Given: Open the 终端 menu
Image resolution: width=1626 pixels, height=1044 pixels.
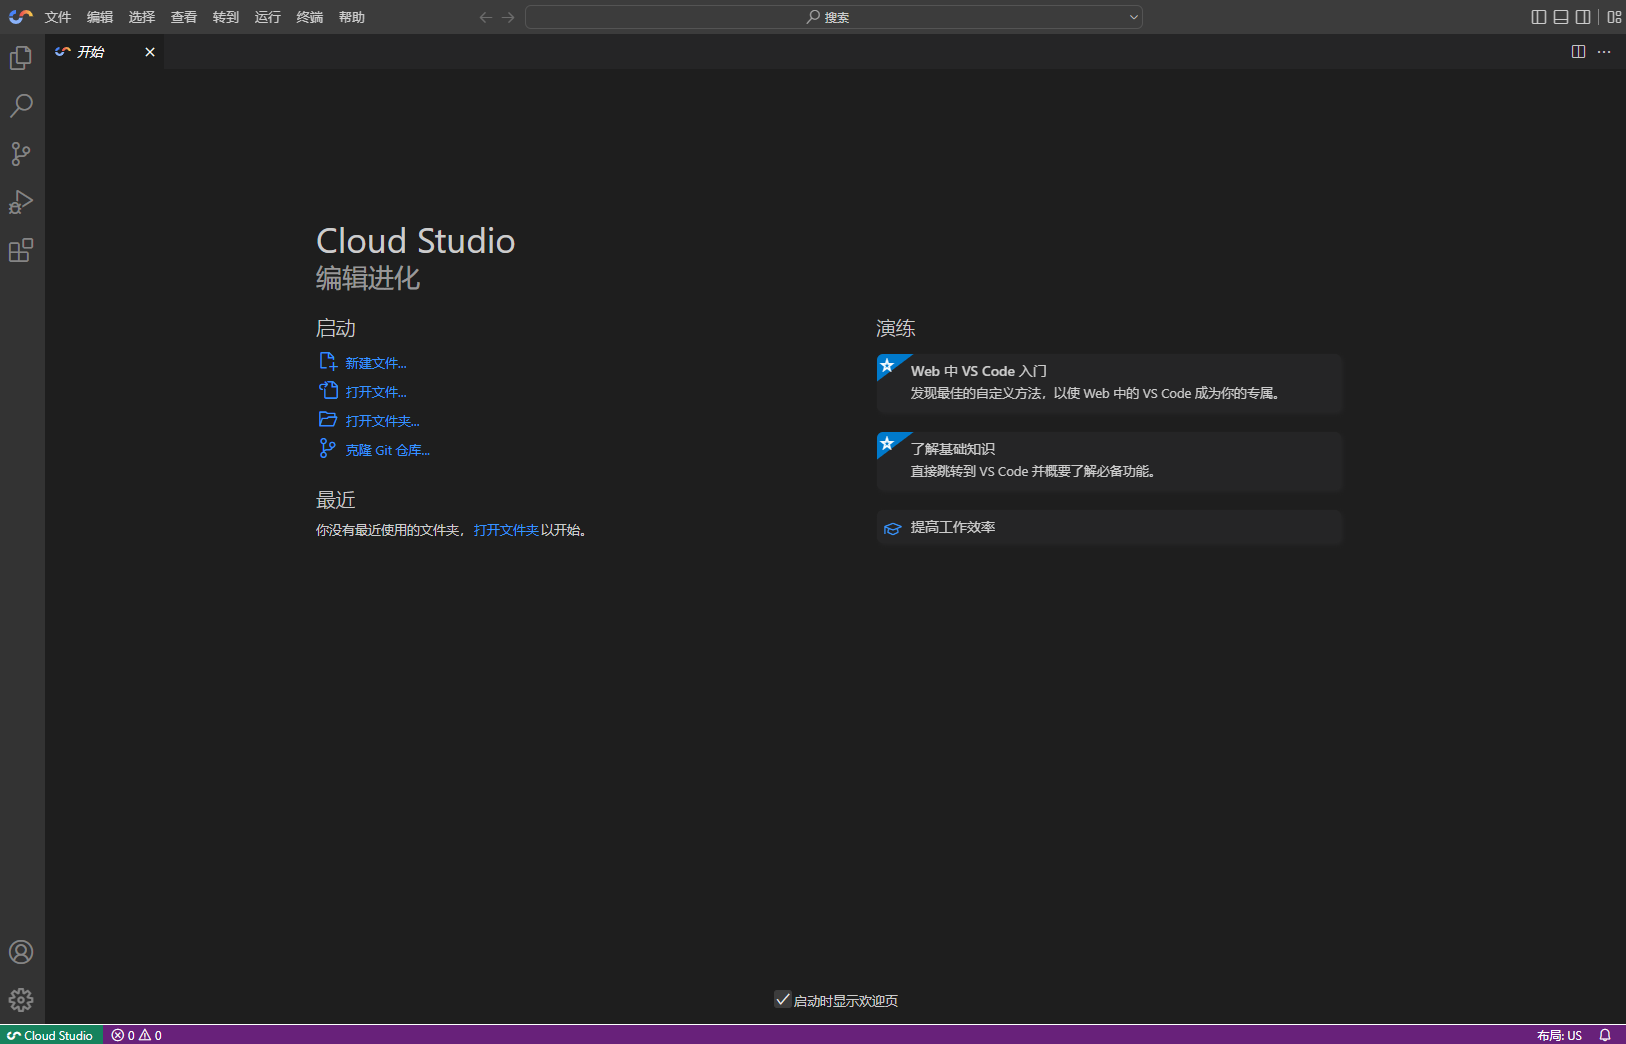Looking at the screenshot, I should (310, 17).
